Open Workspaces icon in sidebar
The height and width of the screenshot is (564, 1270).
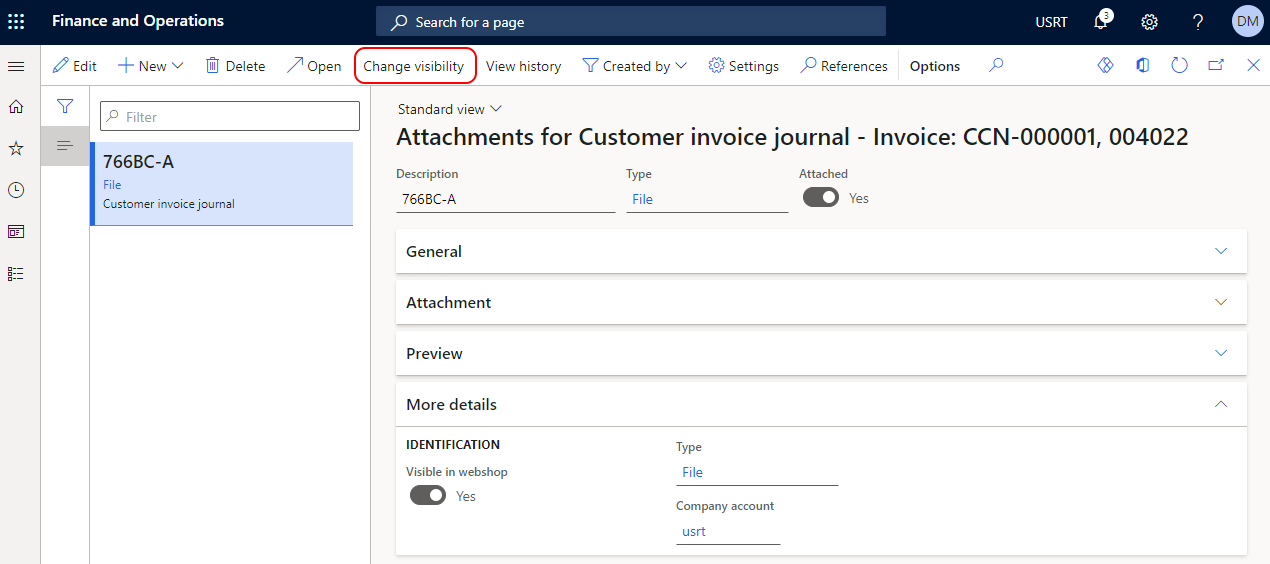[16, 231]
